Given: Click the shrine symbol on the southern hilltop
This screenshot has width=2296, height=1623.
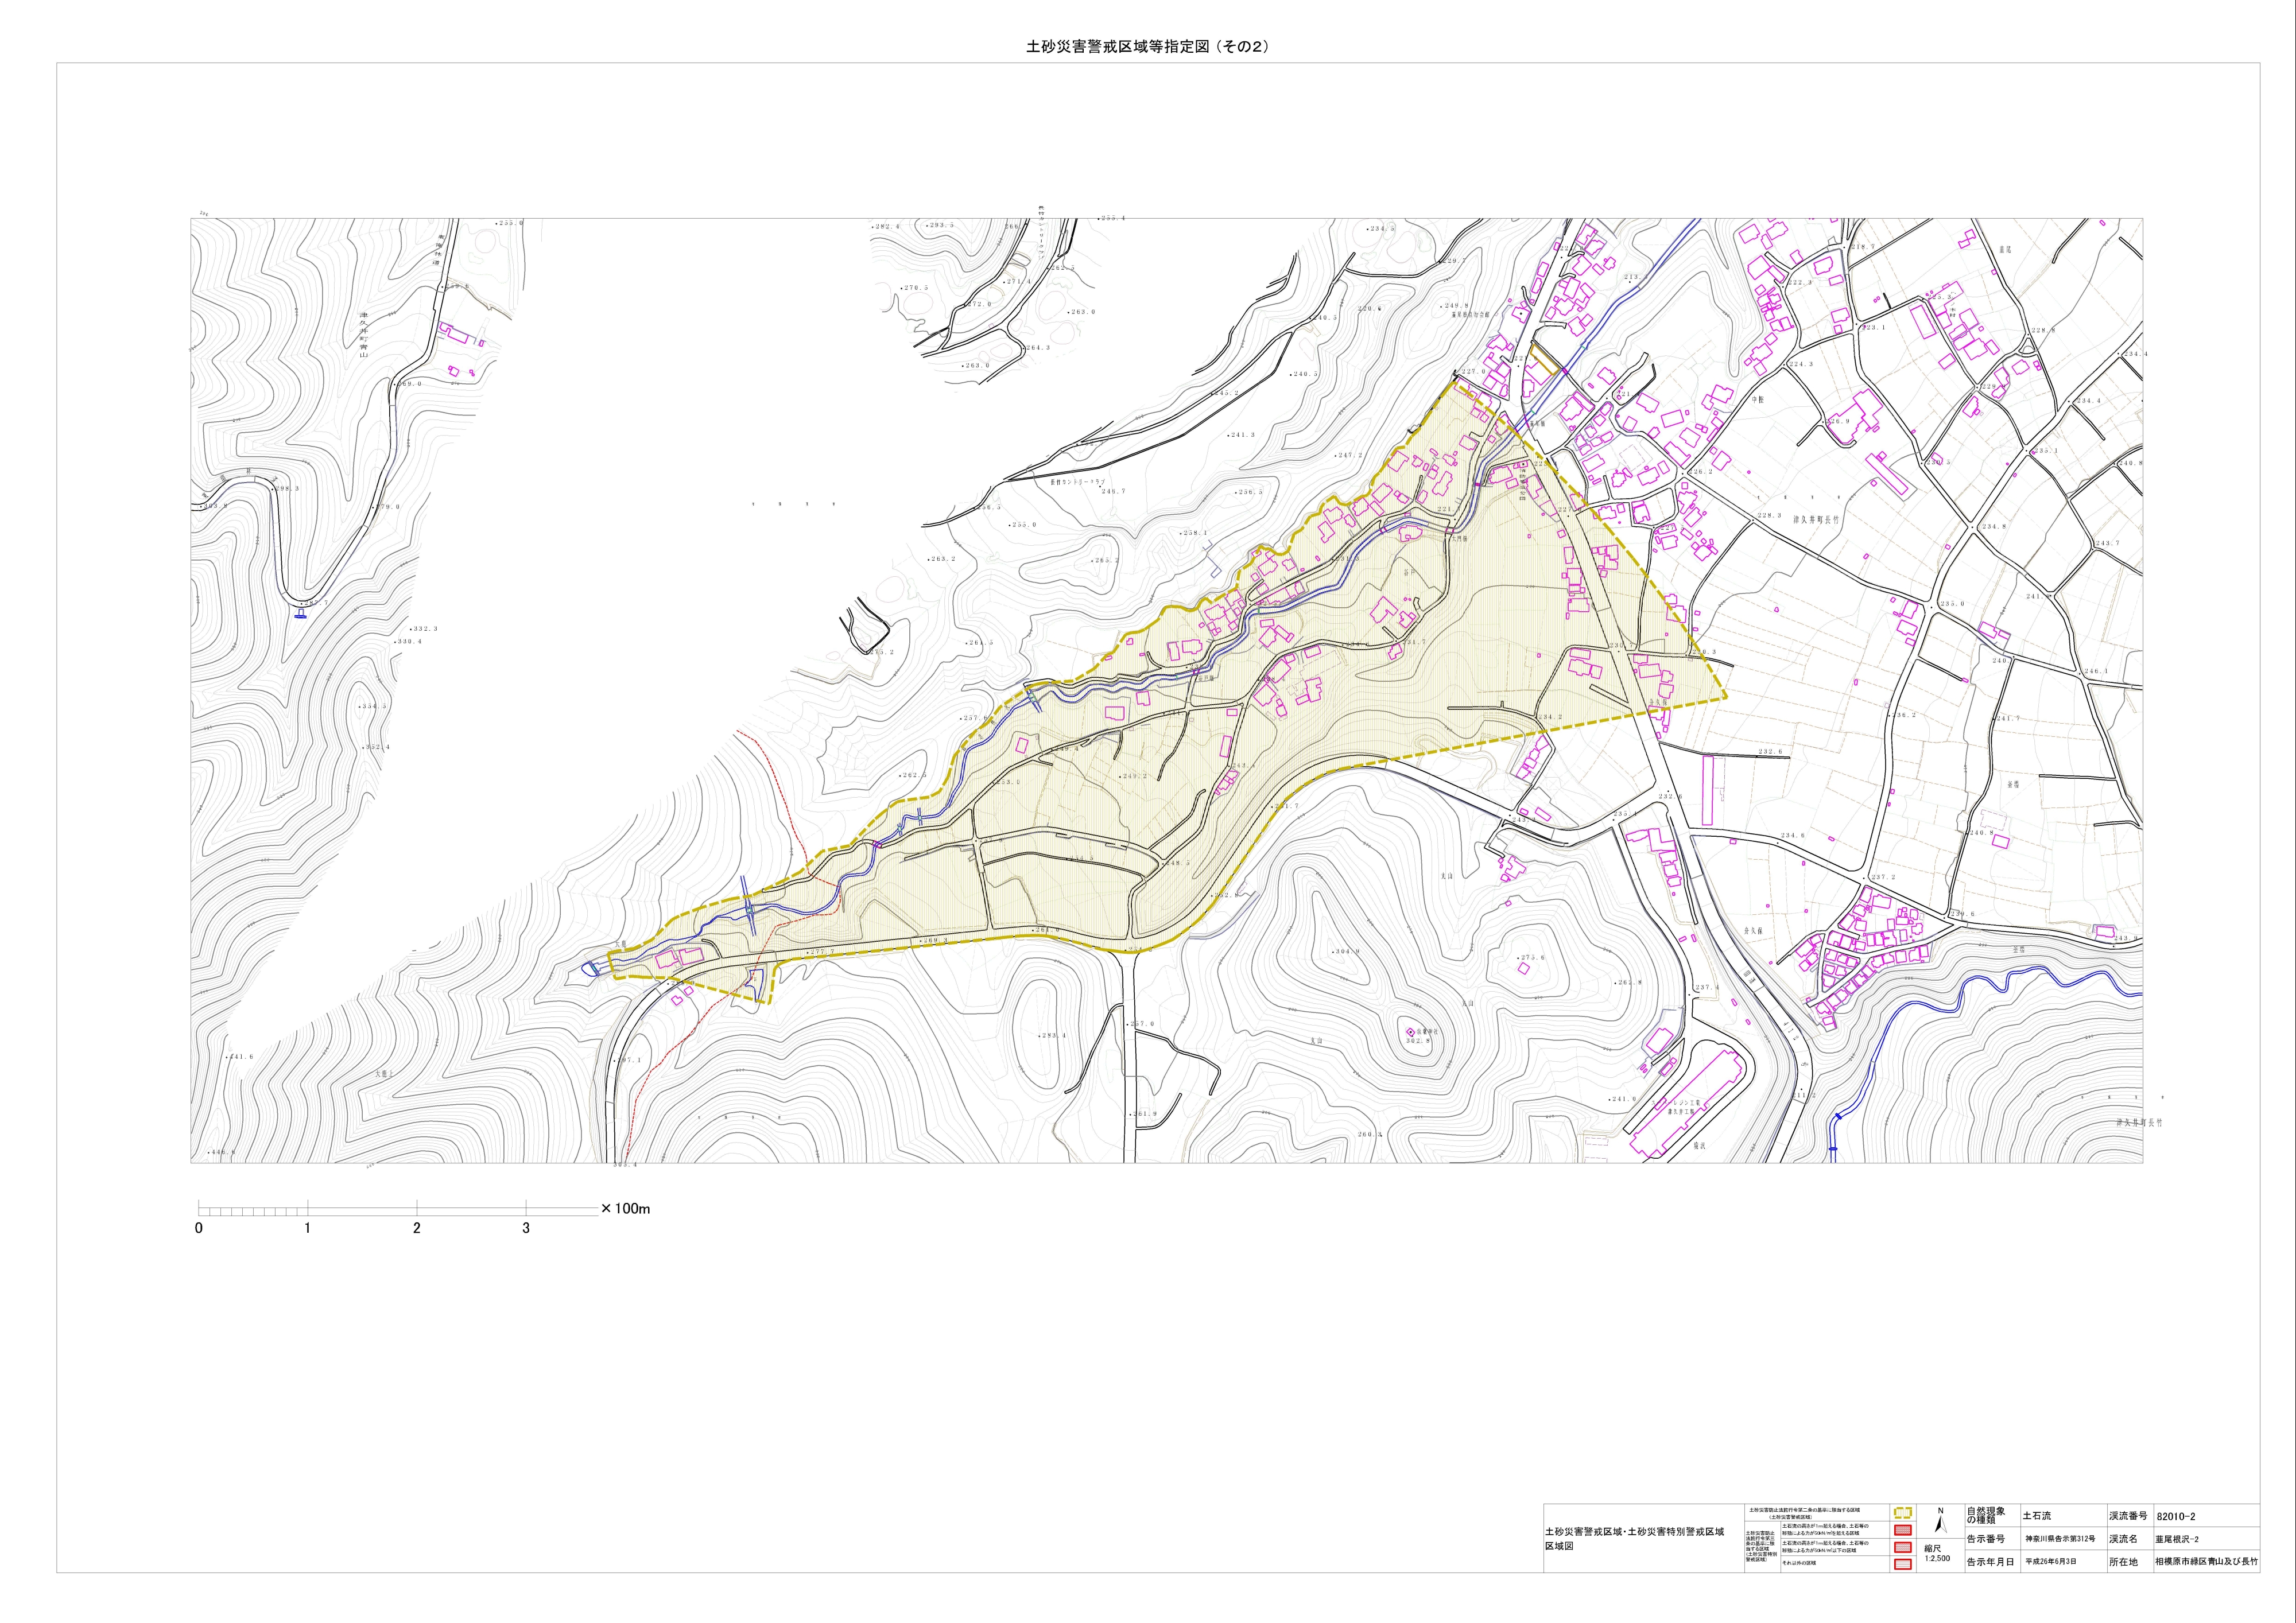Looking at the screenshot, I should coord(1411,1031).
